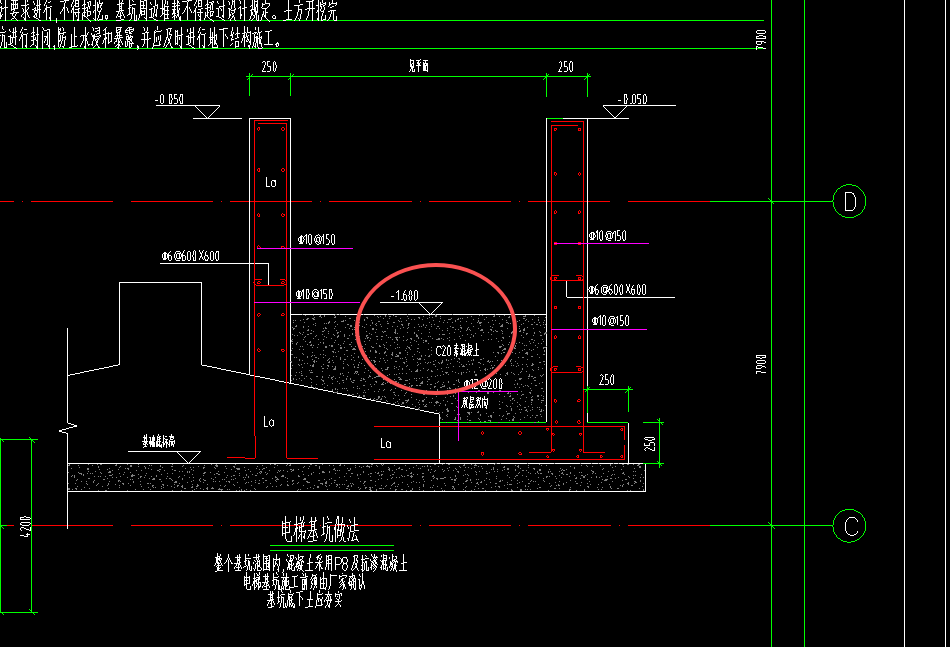The height and width of the screenshot is (647, 950).
Task: Click the elevation triangle marker under -1.680
Action: click(x=430, y=308)
